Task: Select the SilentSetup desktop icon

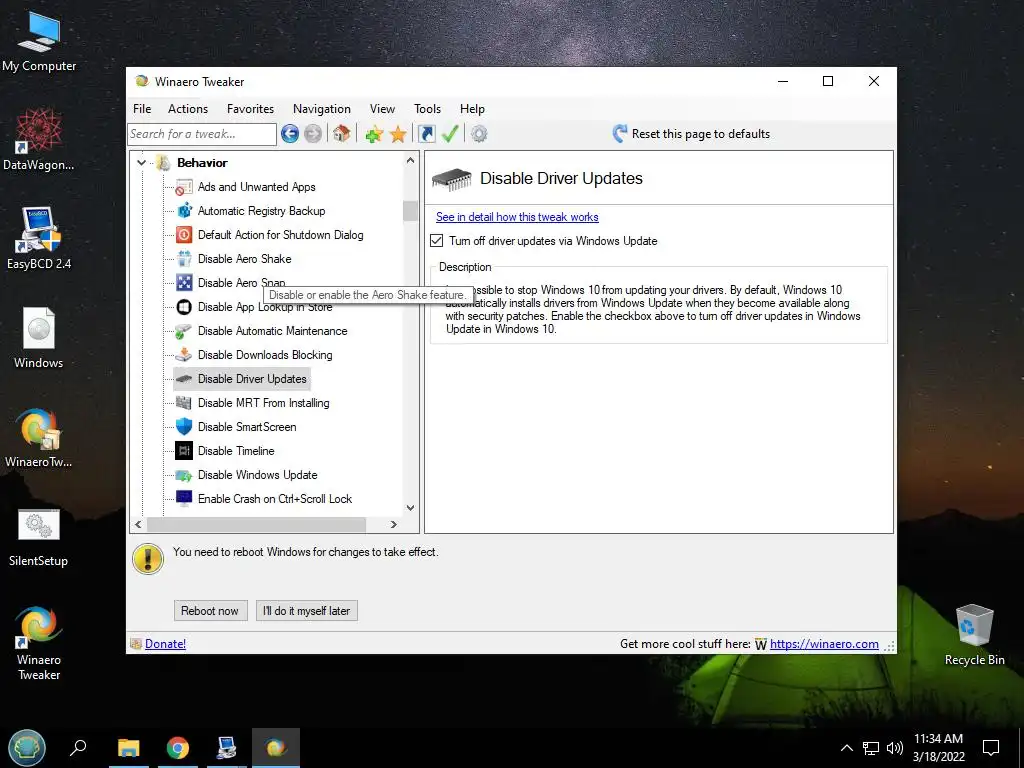Action: pos(39,537)
